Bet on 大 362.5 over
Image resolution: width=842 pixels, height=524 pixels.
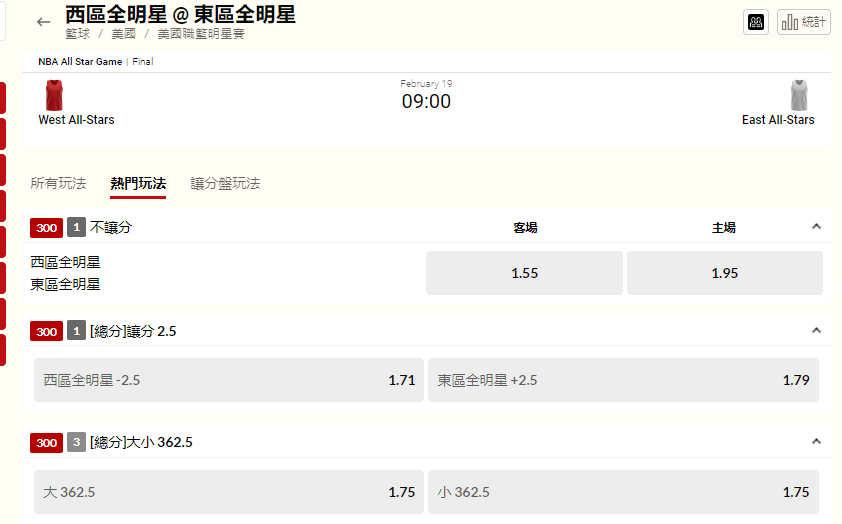coord(229,492)
